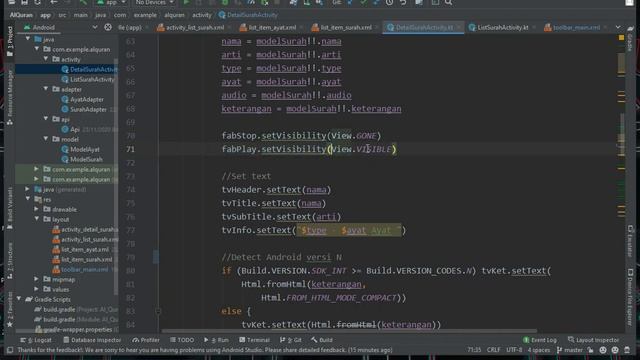
Task: Collapse the Gradle Scripts node
Action: 19,299
